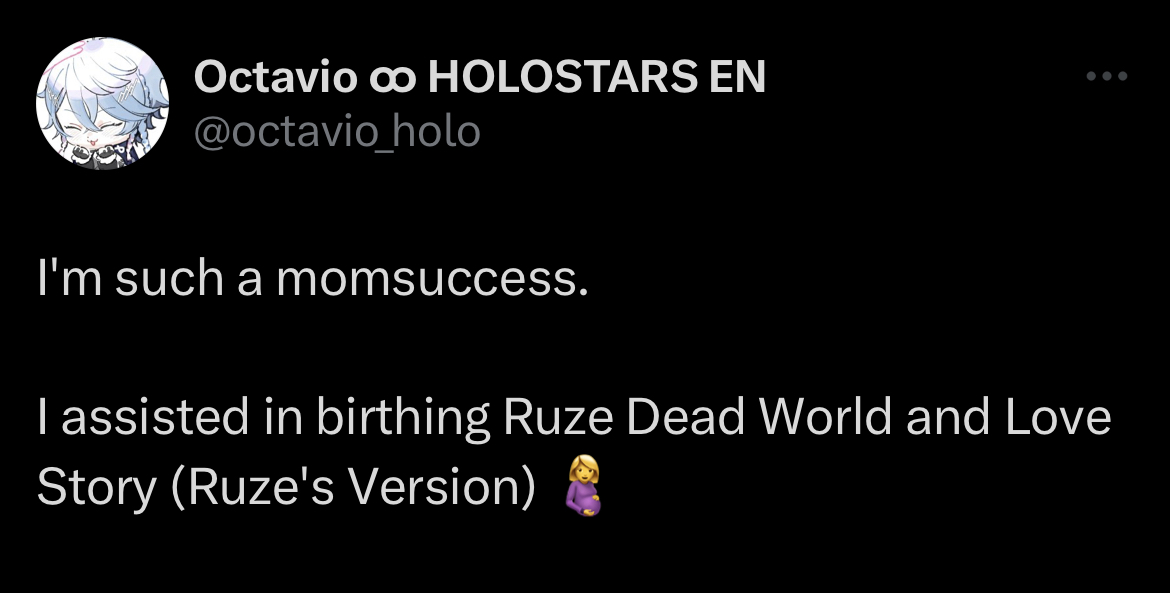This screenshot has width=1170, height=593.
Task: Click EN at end of display name
Action: pos(737,76)
